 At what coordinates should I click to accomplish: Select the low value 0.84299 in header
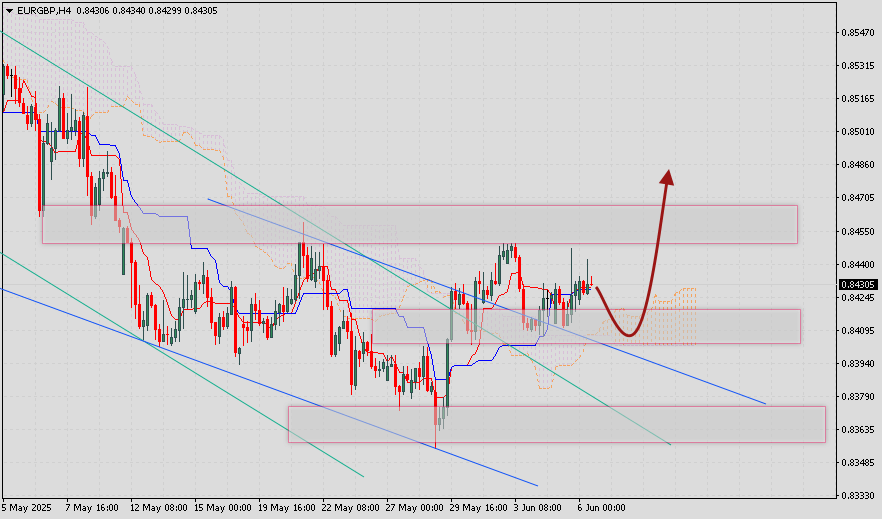pyautogui.click(x=165, y=11)
